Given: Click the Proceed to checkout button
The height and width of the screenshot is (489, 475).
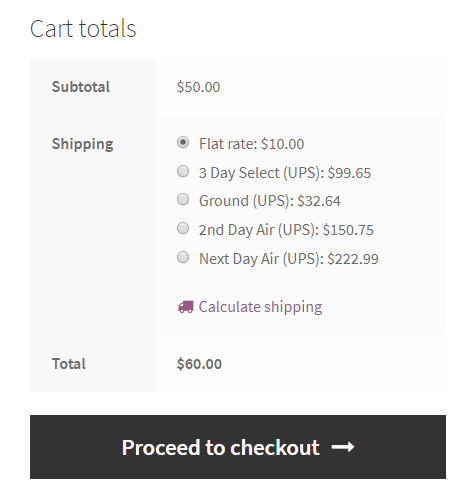Looking at the screenshot, I should pos(238,447).
